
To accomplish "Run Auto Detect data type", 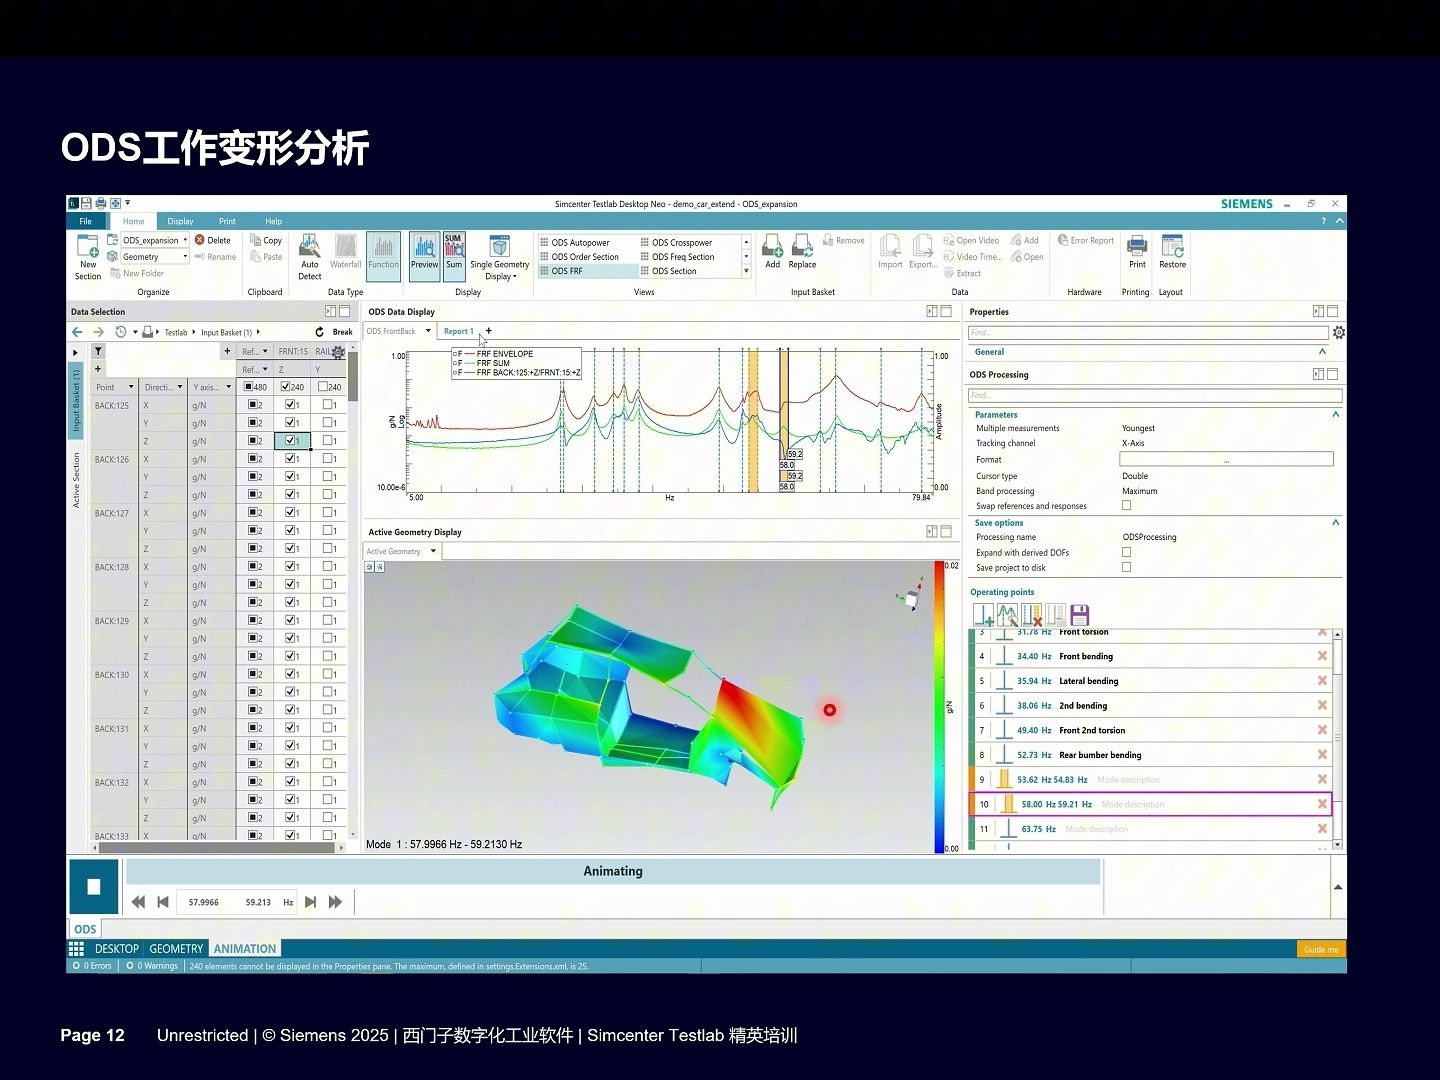I will [x=310, y=257].
